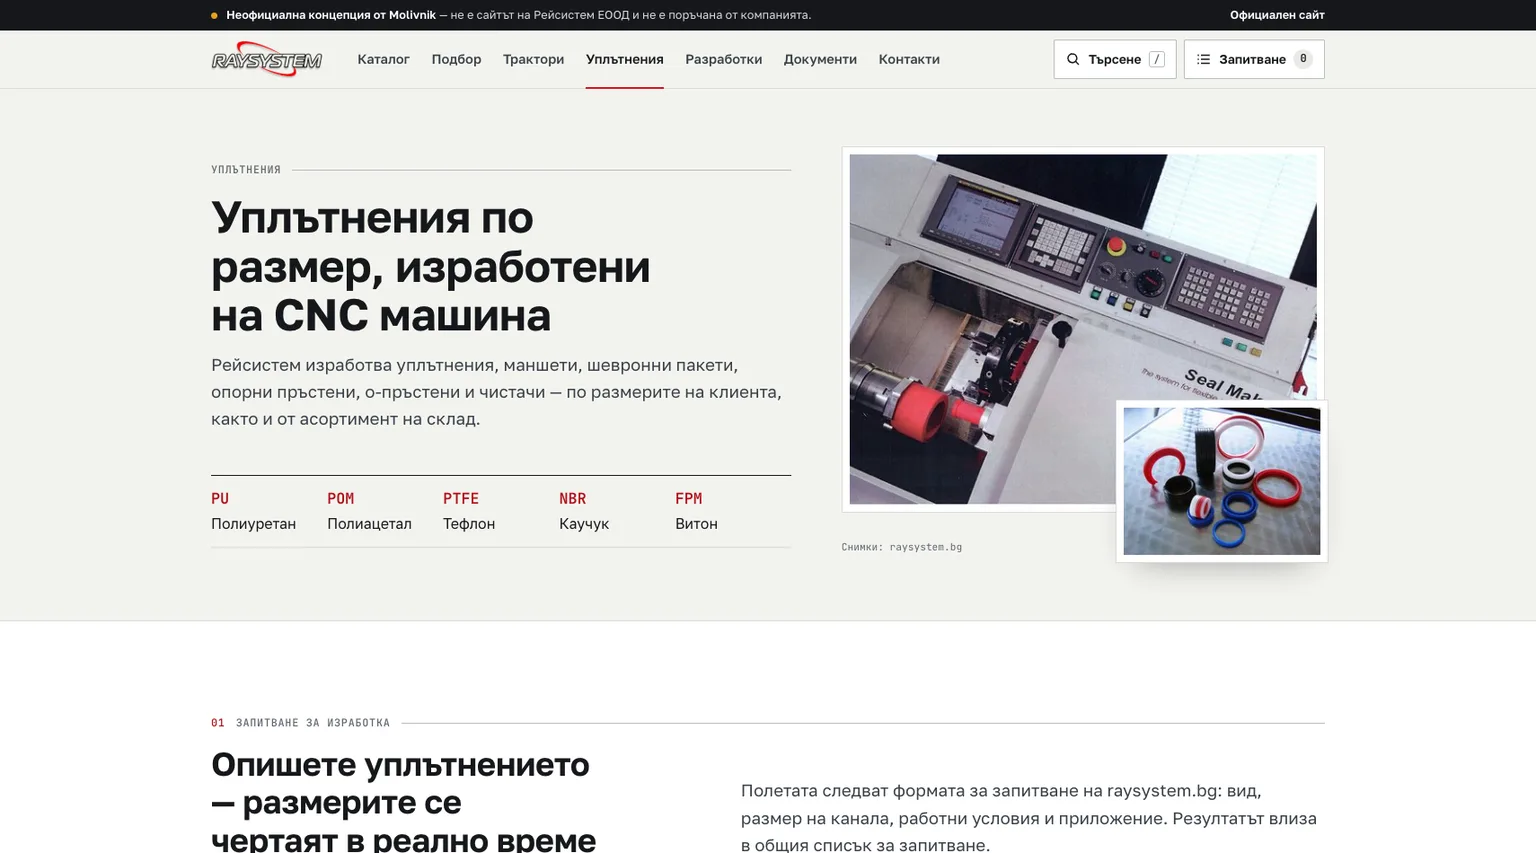The width and height of the screenshot is (1536, 853).
Task: Open the colored seals photo
Action: click(x=1222, y=481)
